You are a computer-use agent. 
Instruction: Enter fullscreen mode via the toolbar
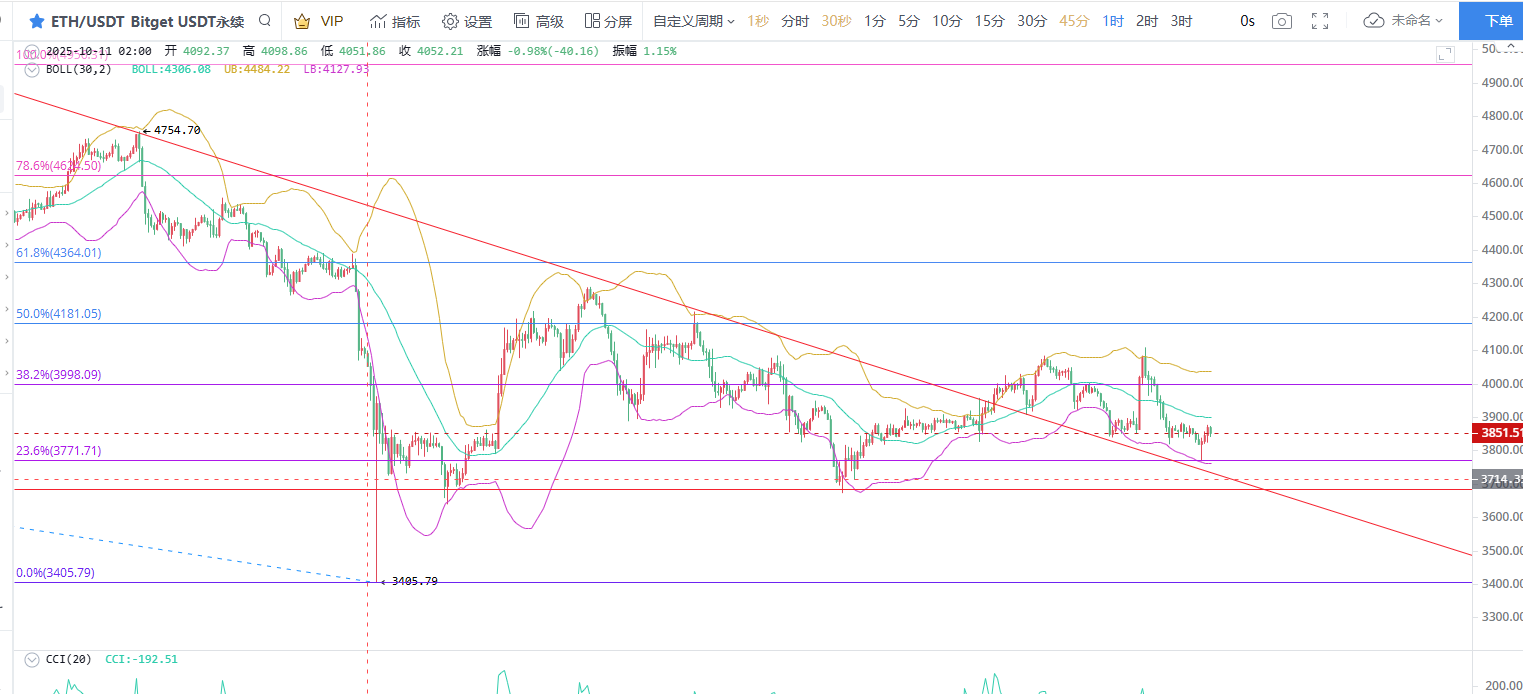(1320, 21)
